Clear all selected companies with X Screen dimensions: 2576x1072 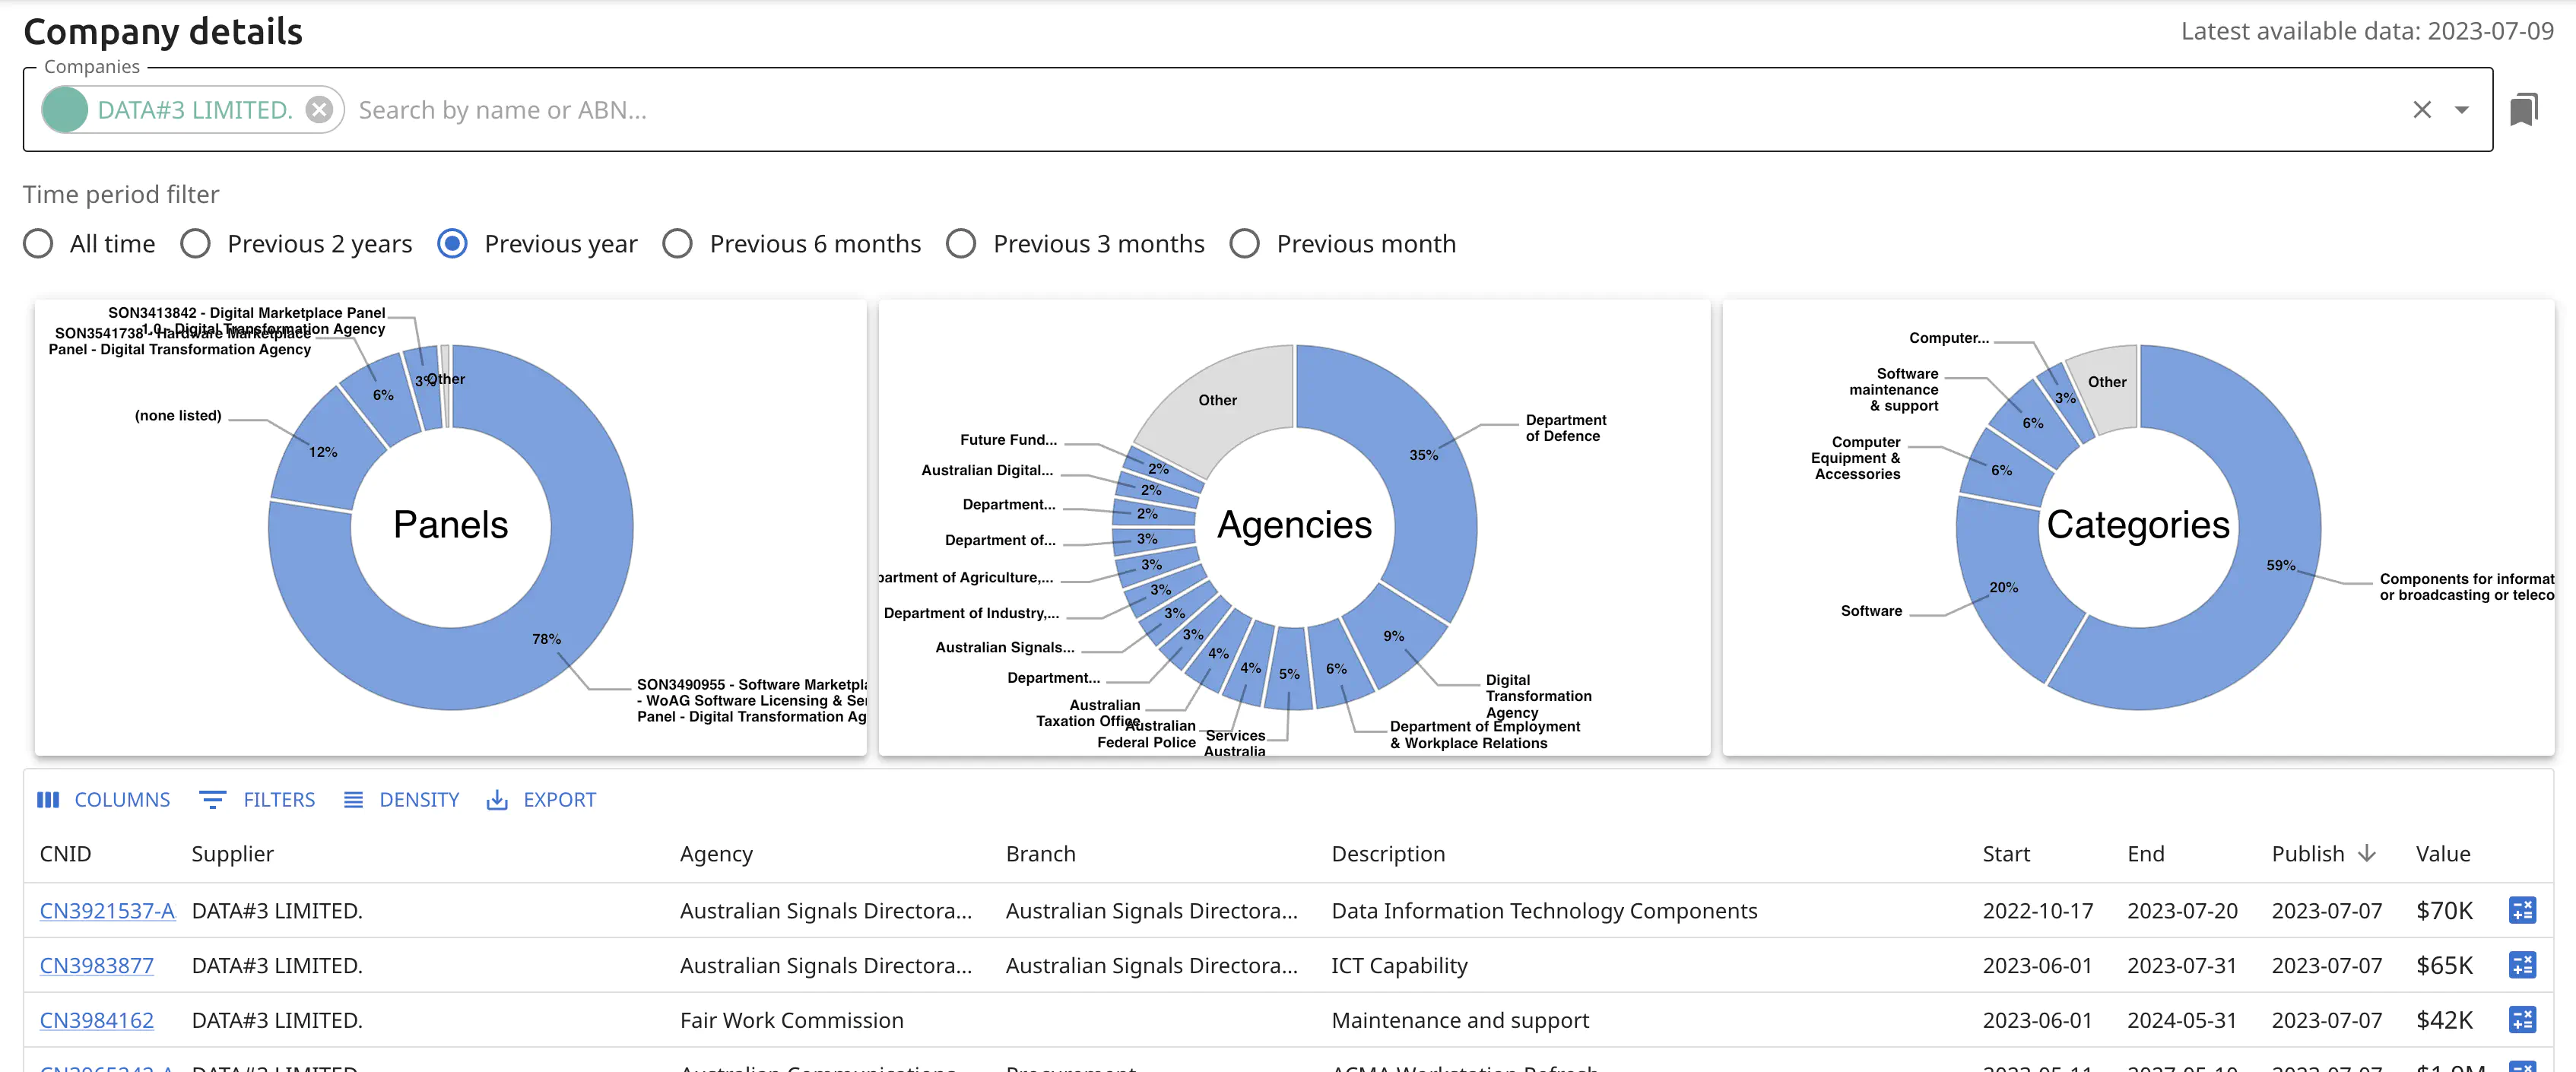[2421, 109]
